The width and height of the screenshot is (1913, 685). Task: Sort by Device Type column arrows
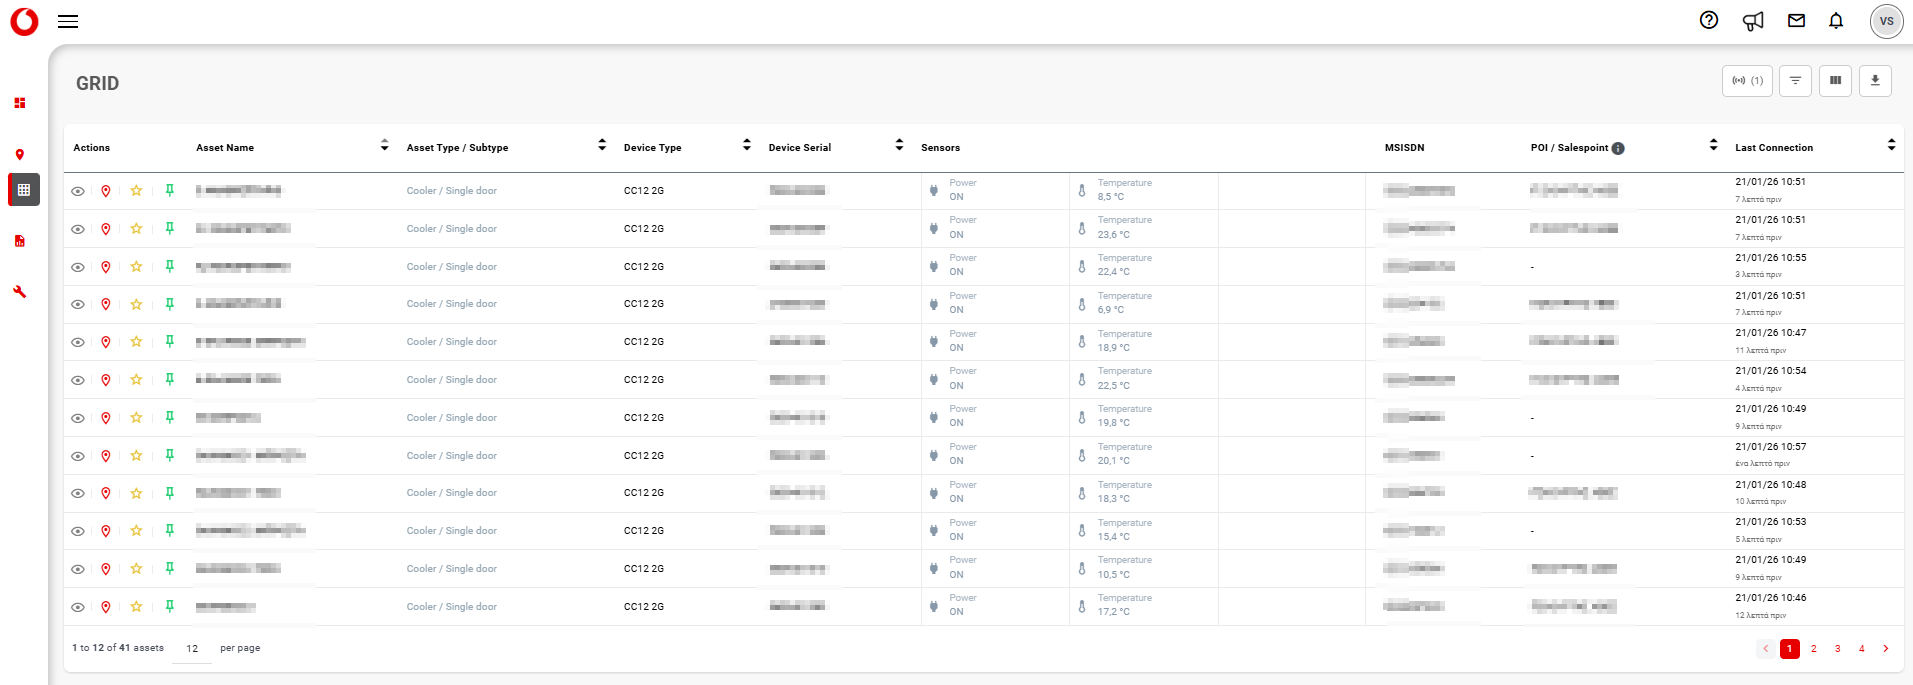click(746, 146)
